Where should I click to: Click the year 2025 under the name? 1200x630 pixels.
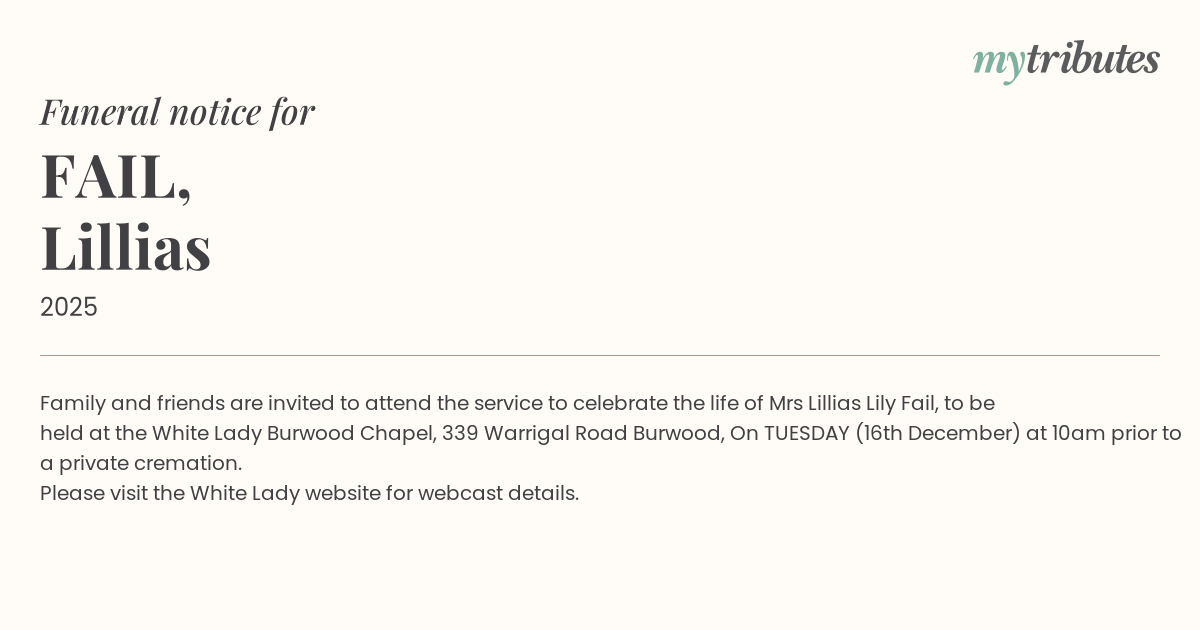tap(69, 307)
